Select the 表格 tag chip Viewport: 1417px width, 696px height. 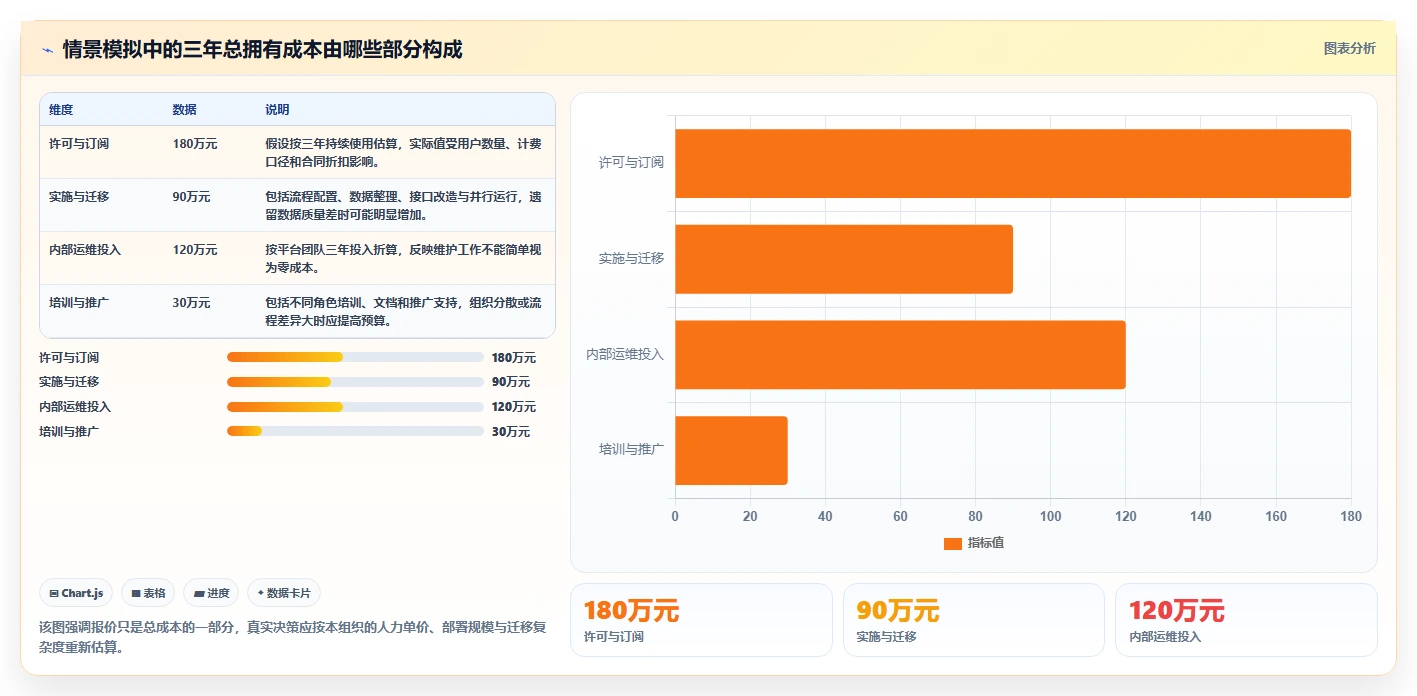[x=148, y=593]
